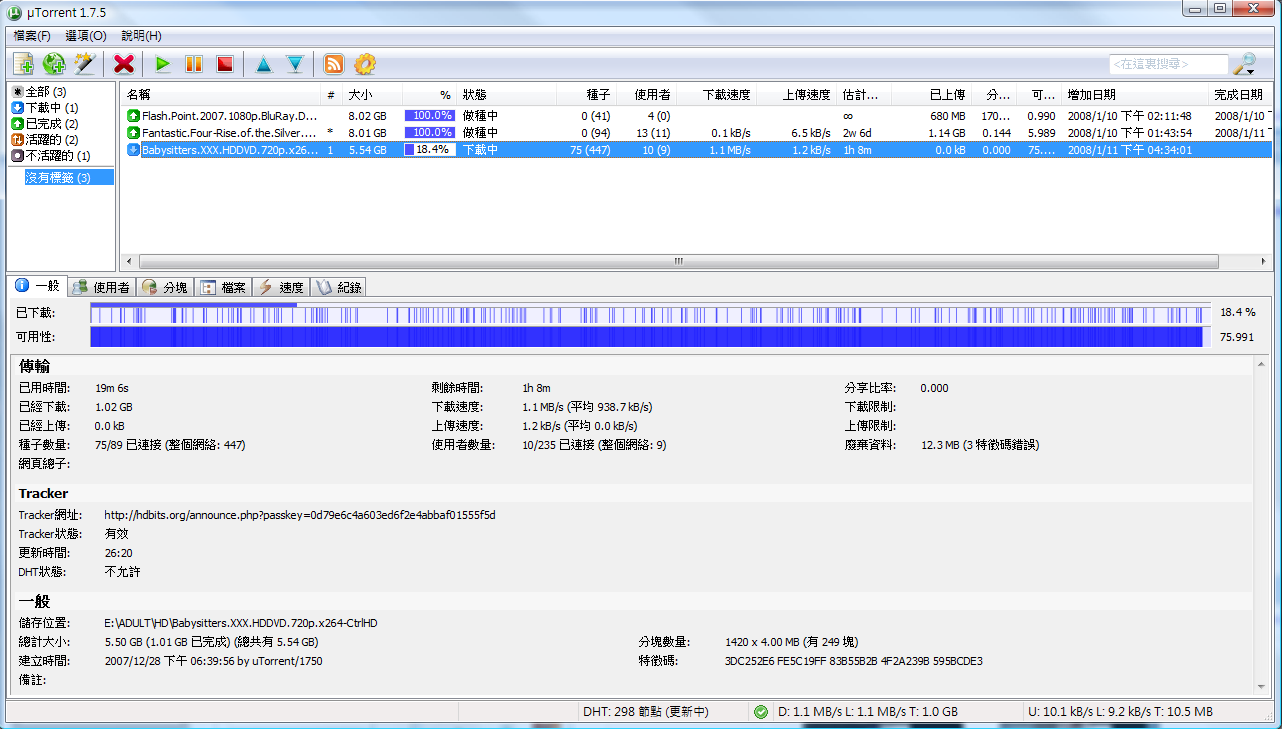Sort by 大小 column header
1282x729 pixels.
point(372,95)
